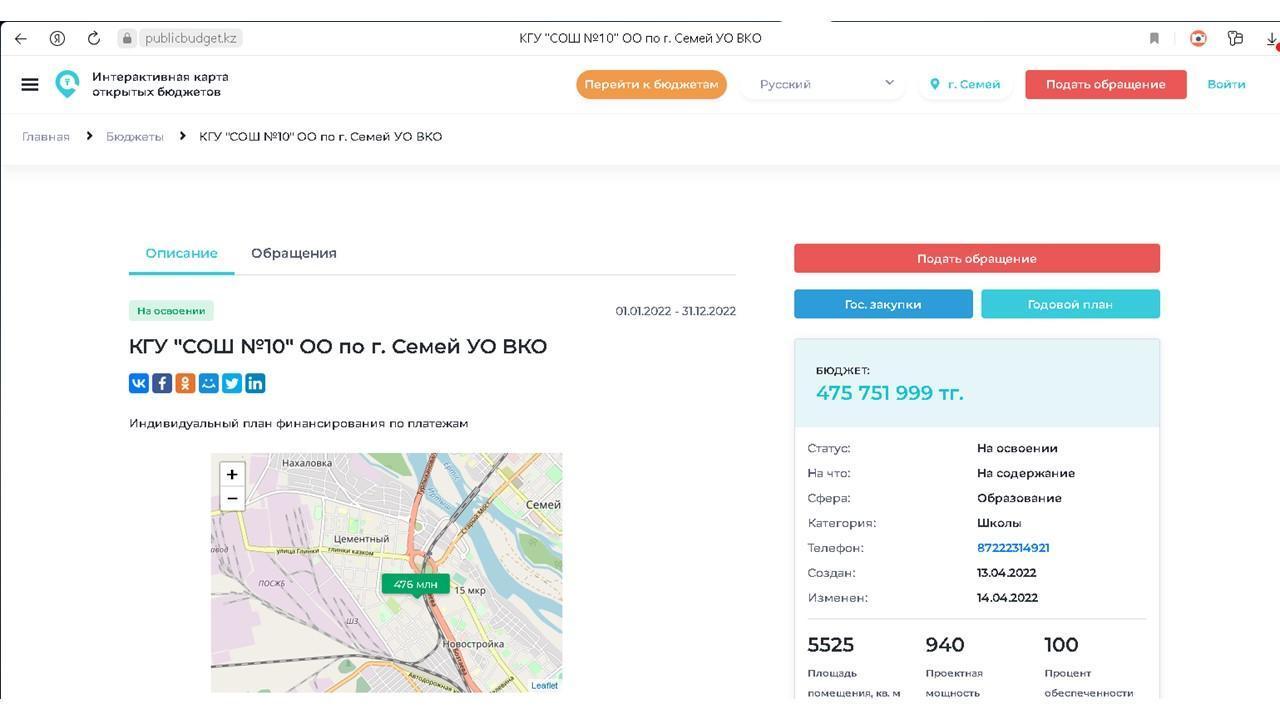Image resolution: width=1280 pixels, height=720 pixels.
Task: Share page via Twitter icon
Action: click(x=232, y=383)
